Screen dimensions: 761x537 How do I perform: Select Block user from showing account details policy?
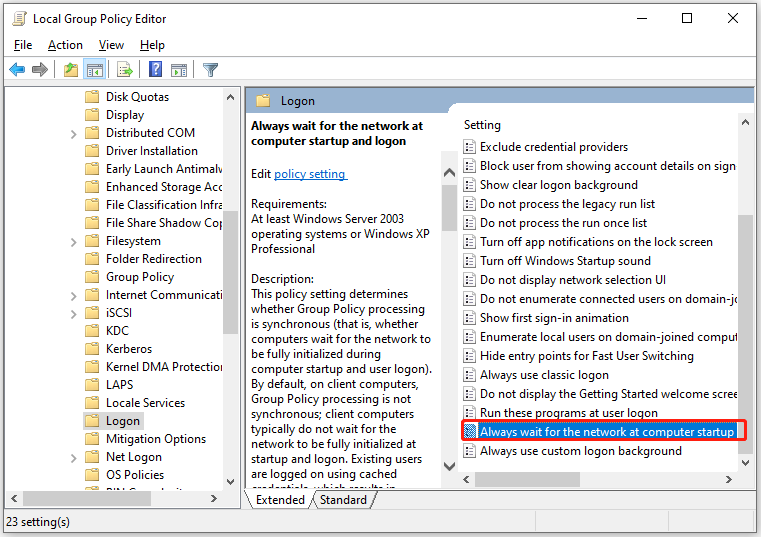coord(608,166)
